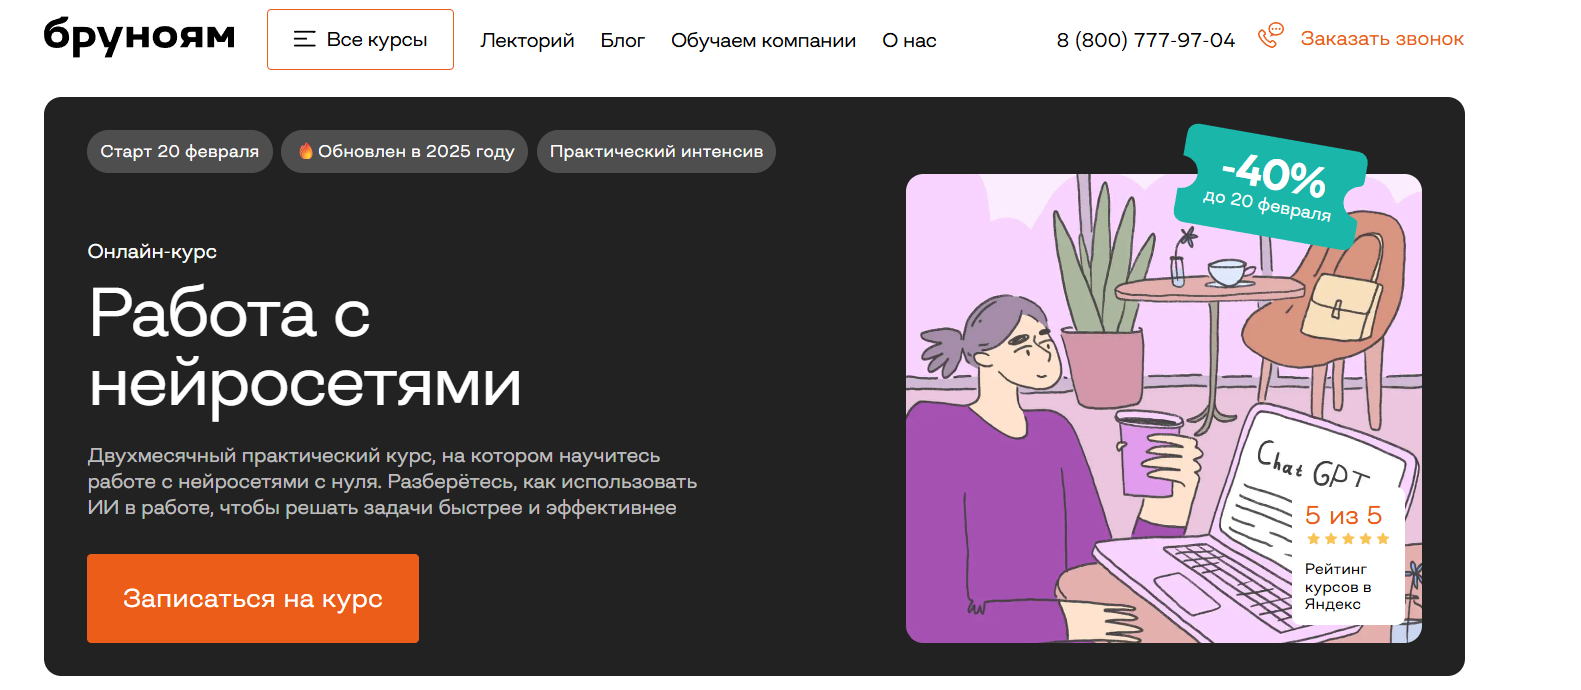Click the -40% discount ticket
1581x690 pixels.
pos(1269,187)
